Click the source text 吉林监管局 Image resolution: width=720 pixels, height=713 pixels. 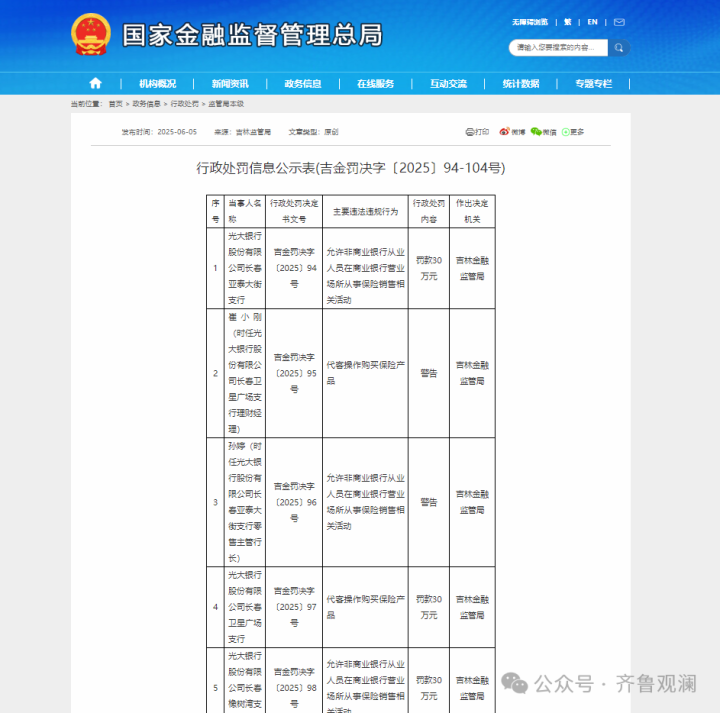click(x=253, y=132)
